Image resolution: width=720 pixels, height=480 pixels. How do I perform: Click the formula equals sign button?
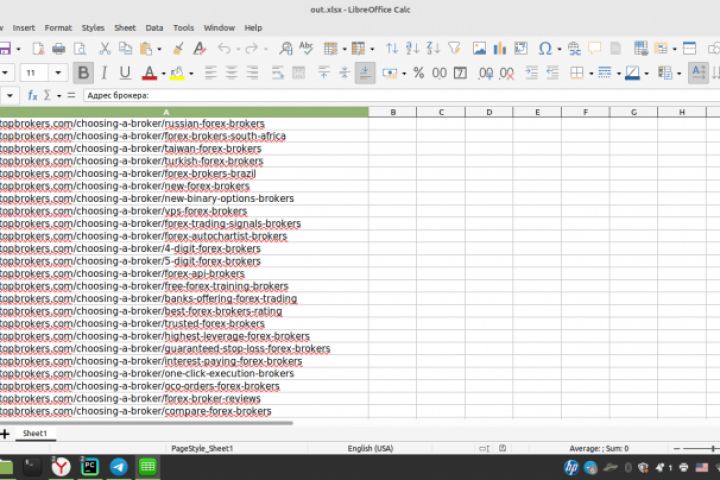[71, 96]
